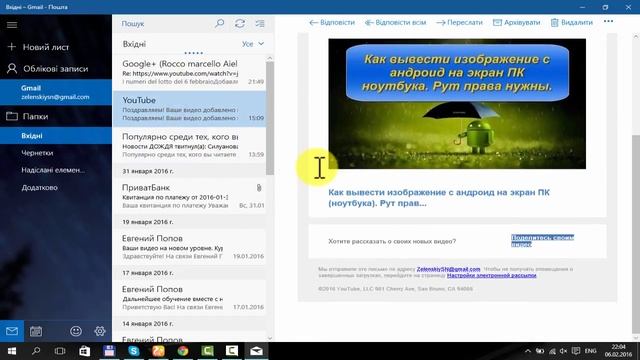Click the ZelenskiySN@gmail.com address link
640x360 pixels.
pos(448,269)
